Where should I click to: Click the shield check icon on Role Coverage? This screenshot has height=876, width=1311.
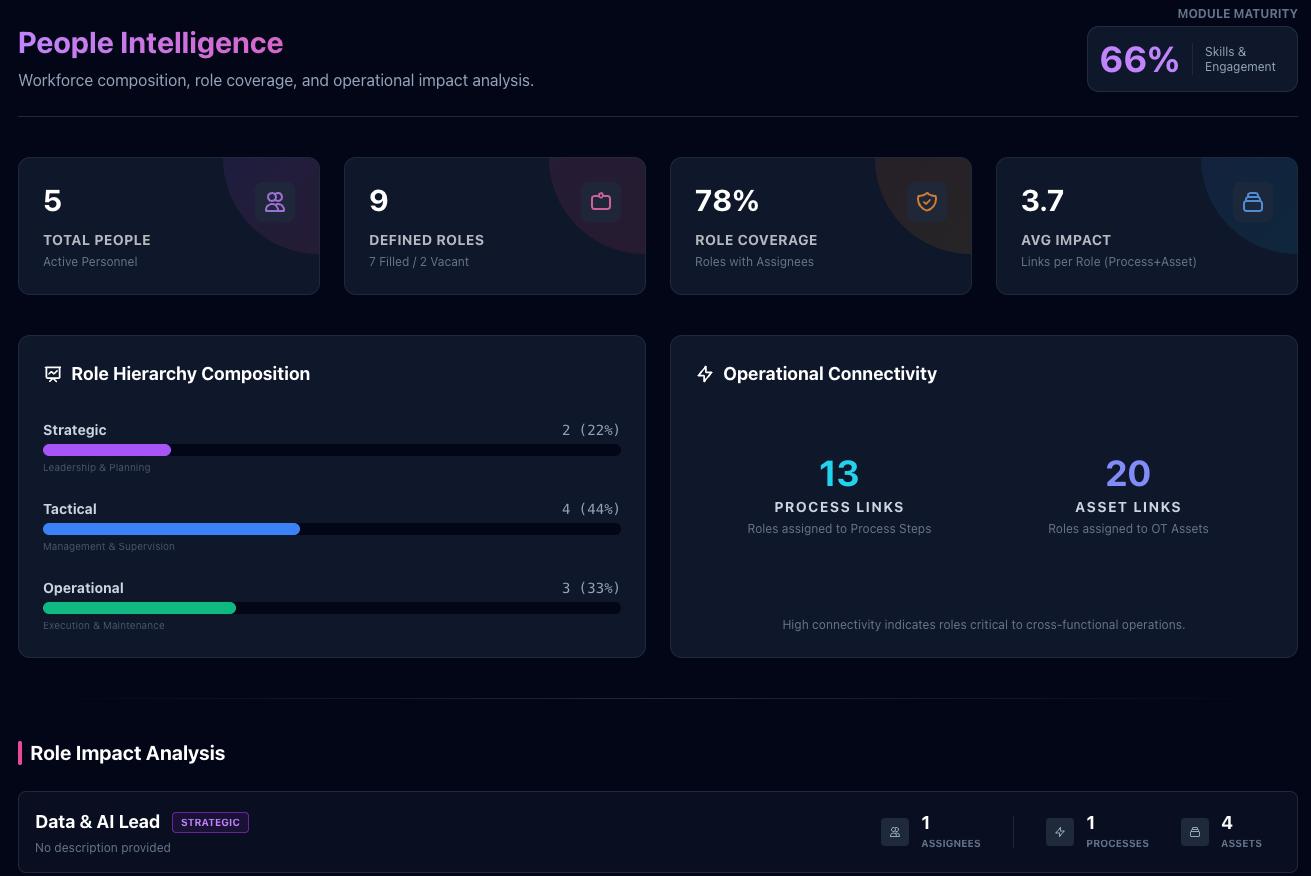927,202
